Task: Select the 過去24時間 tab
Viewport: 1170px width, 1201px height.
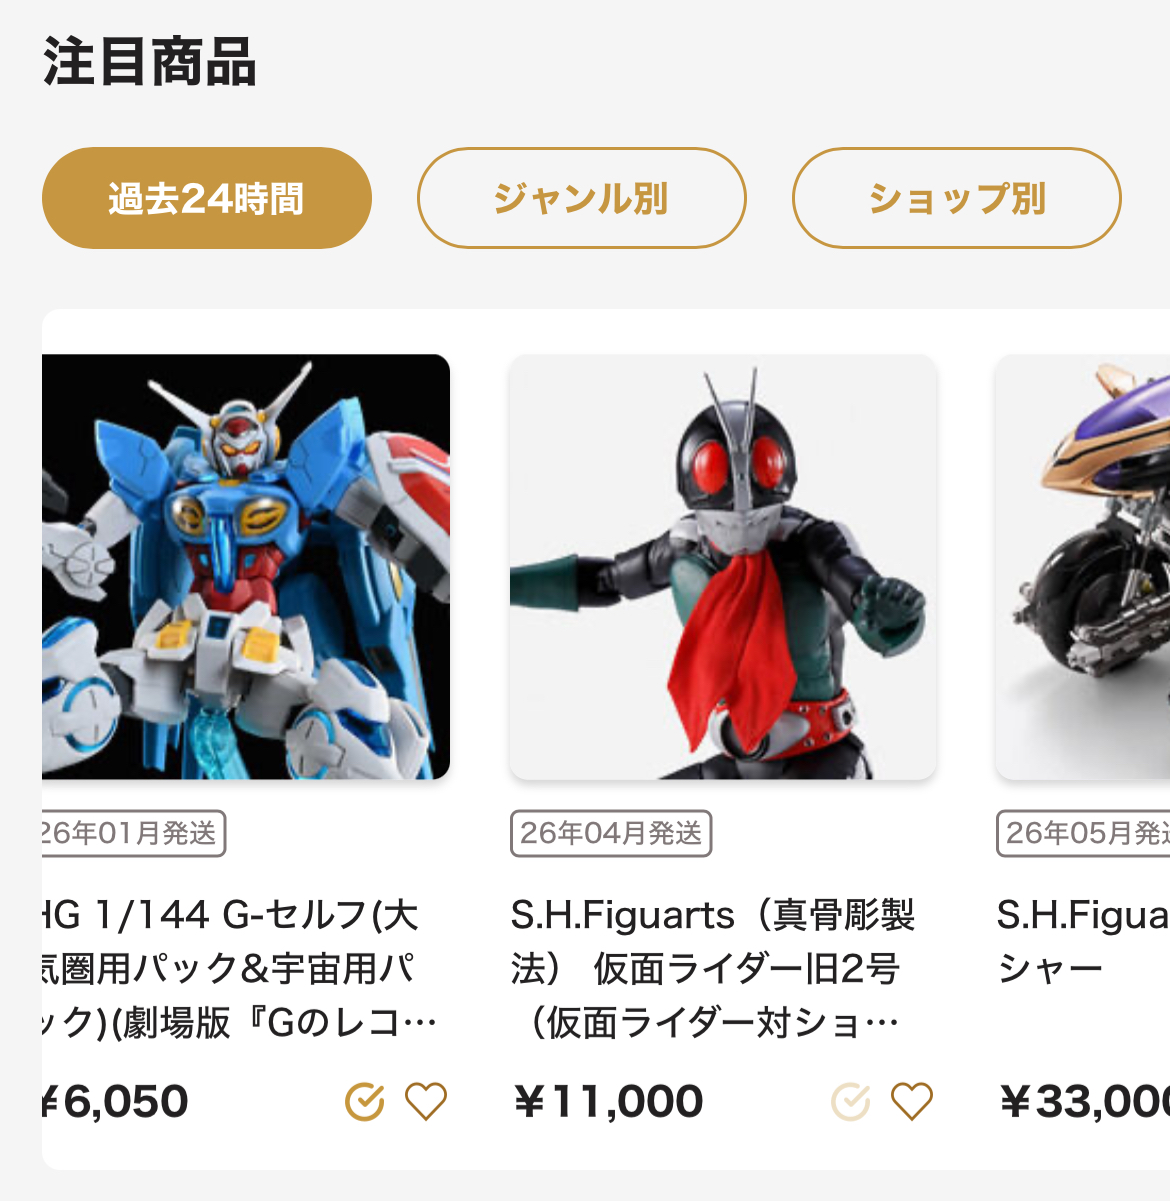Action: 207,198
